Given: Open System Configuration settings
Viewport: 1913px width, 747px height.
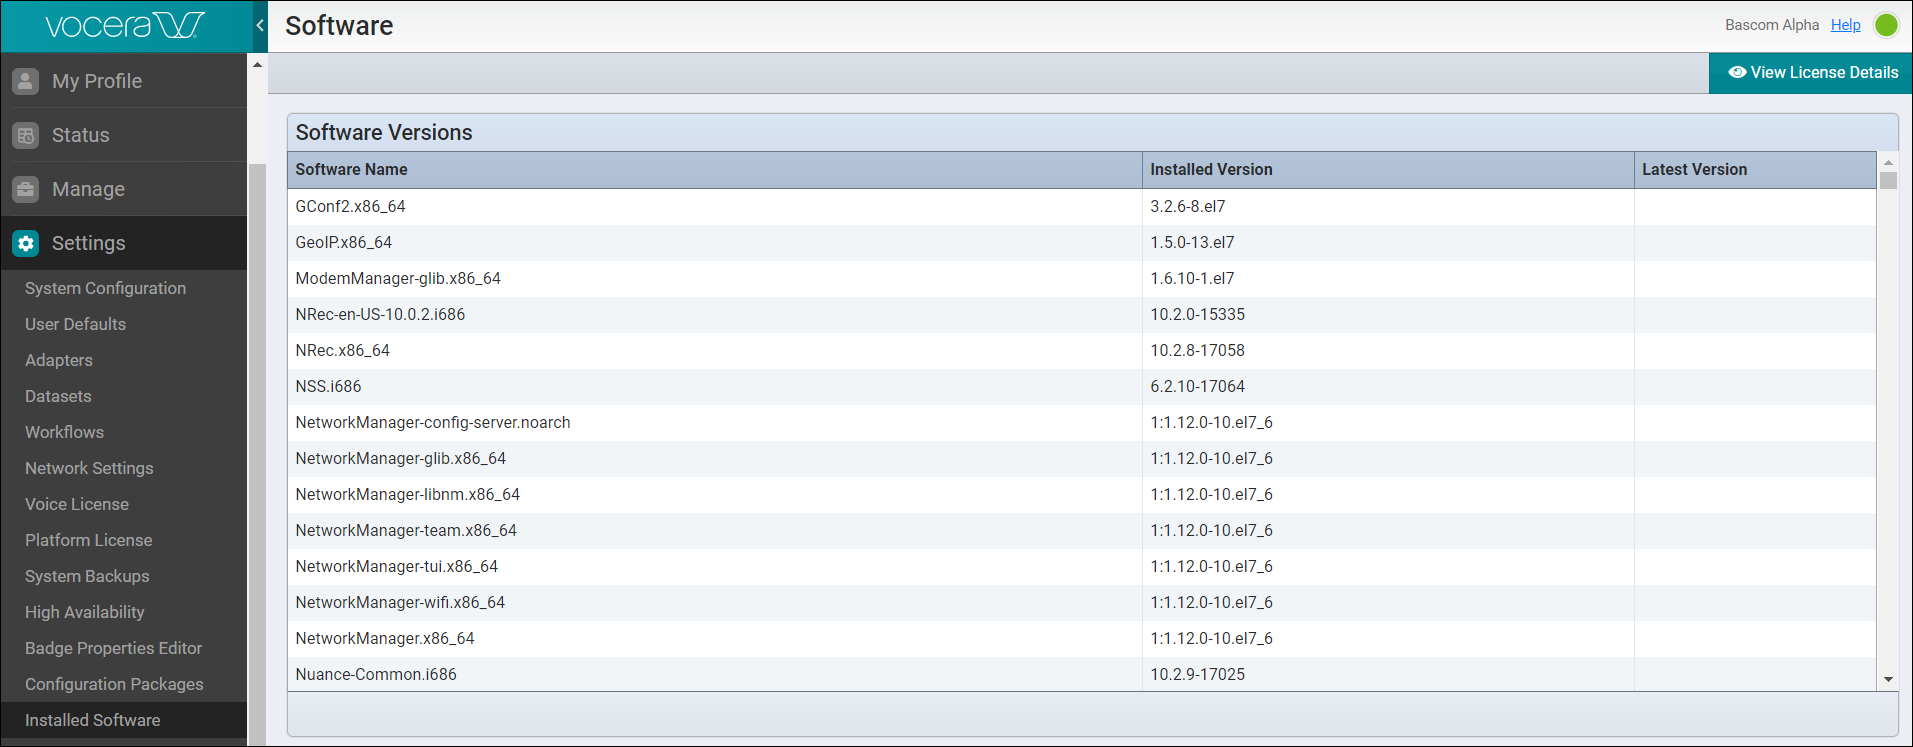Looking at the screenshot, I should (x=105, y=288).
